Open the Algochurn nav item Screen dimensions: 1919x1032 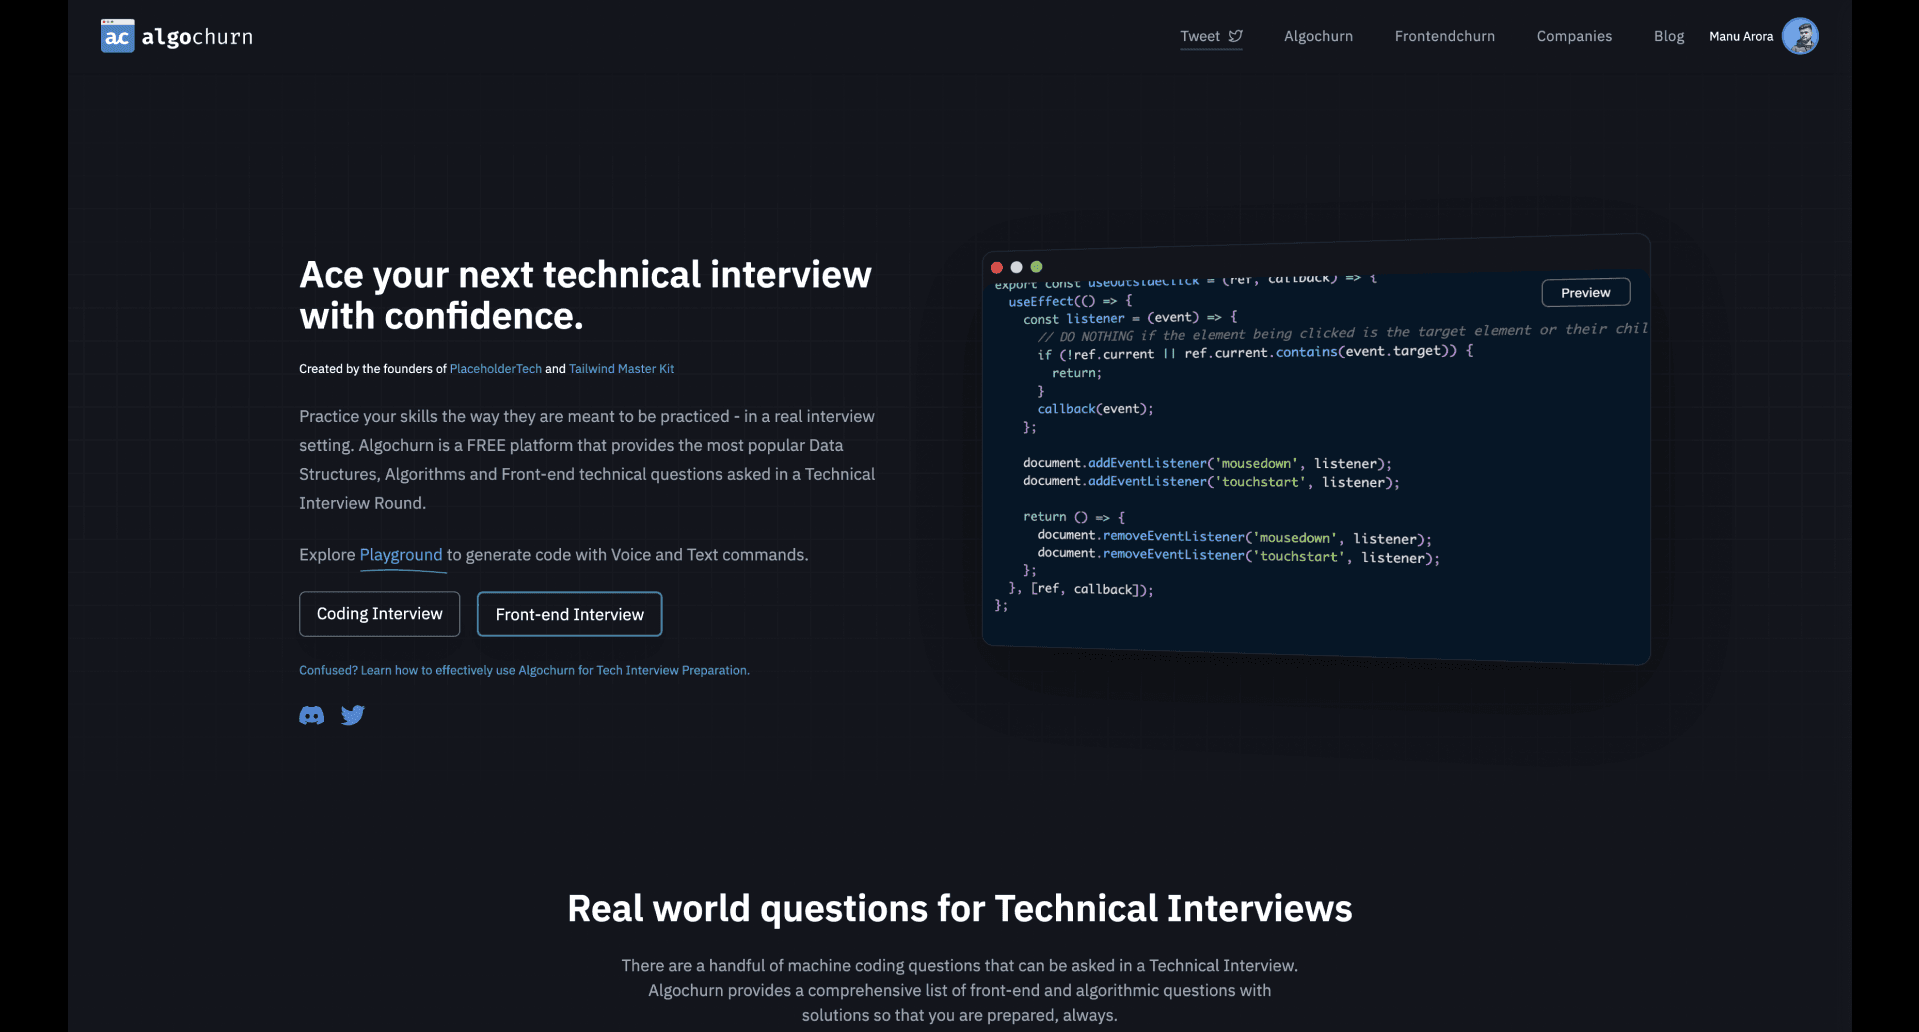[x=1318, y=36]
